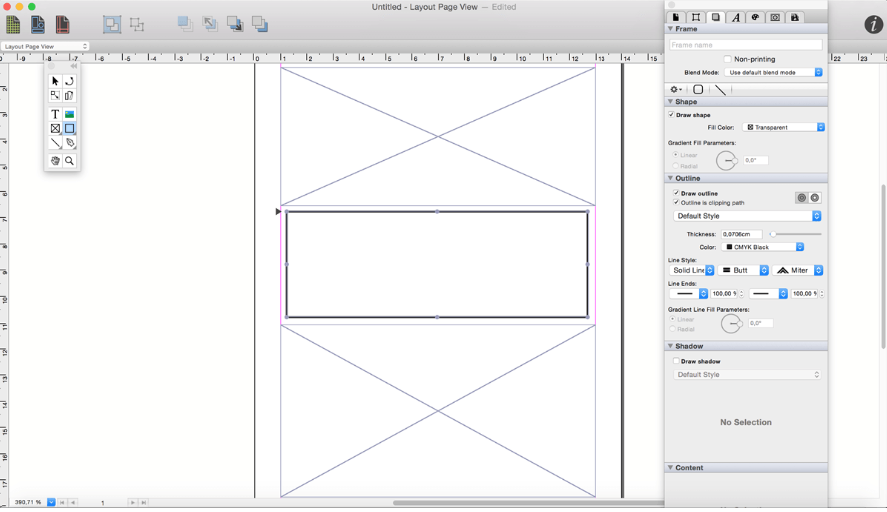The image size is (887, 512).
Task: Click the Frame name text field
Action: point(746,45)
